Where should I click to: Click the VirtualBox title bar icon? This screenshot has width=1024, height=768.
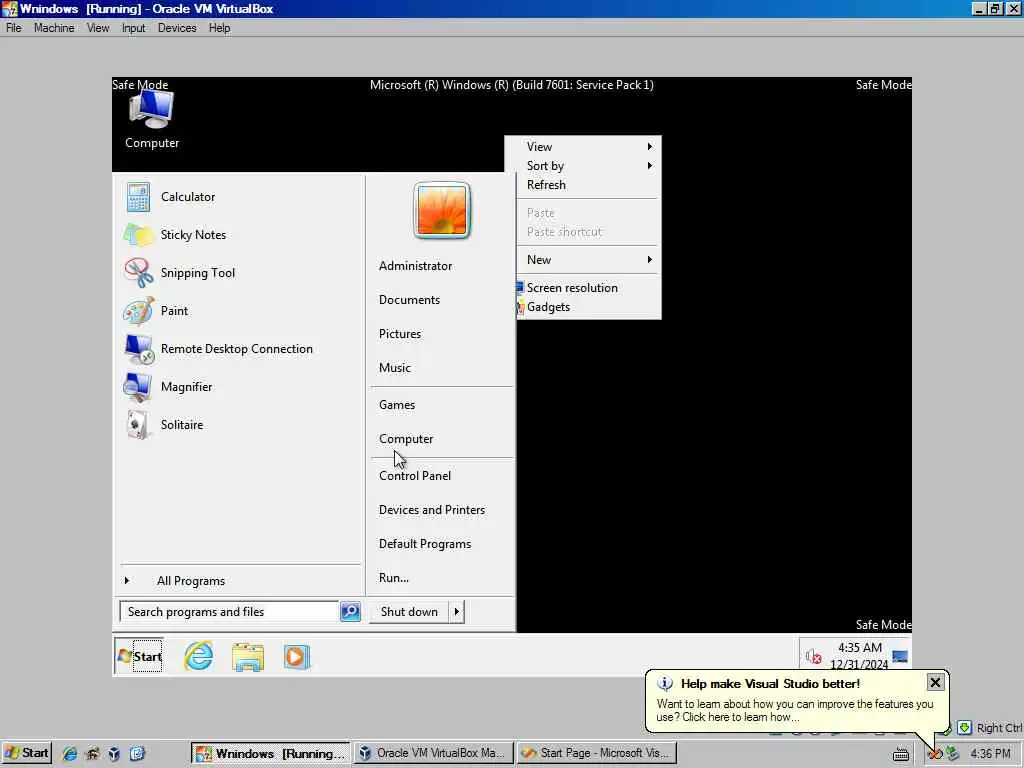point(9,8)
